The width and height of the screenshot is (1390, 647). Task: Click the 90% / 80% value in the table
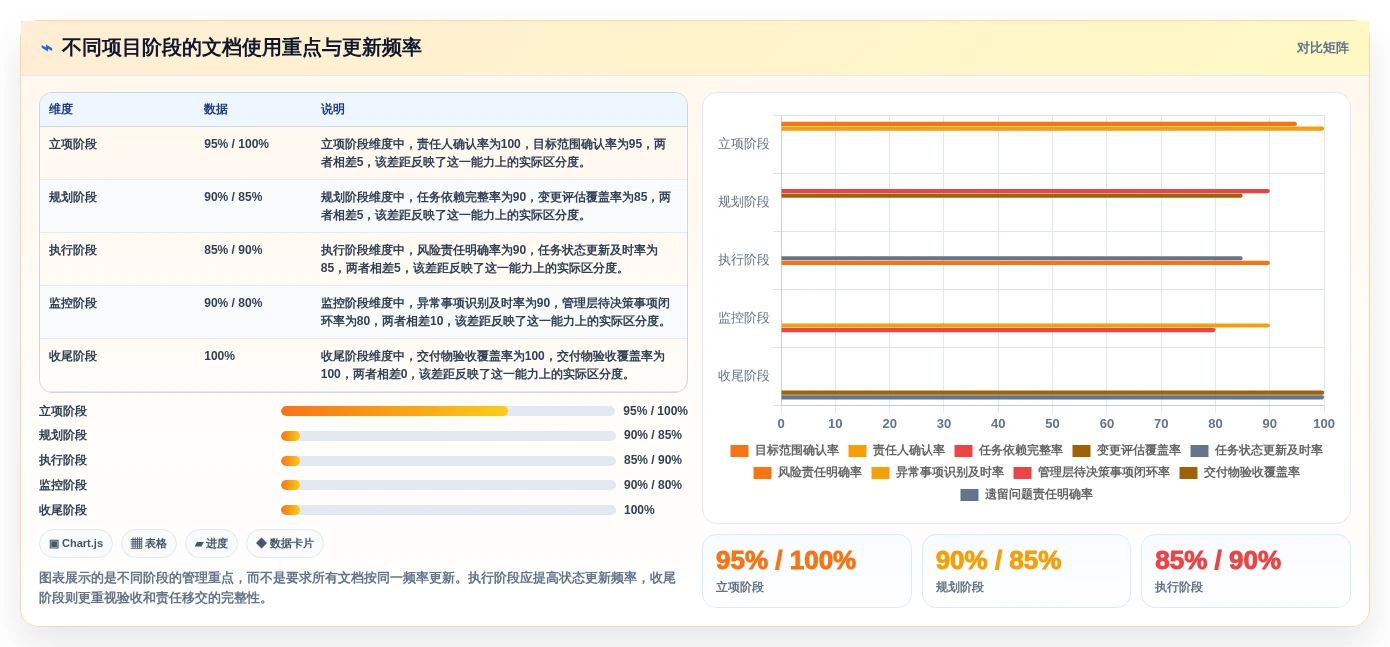(x=233, y=303)
